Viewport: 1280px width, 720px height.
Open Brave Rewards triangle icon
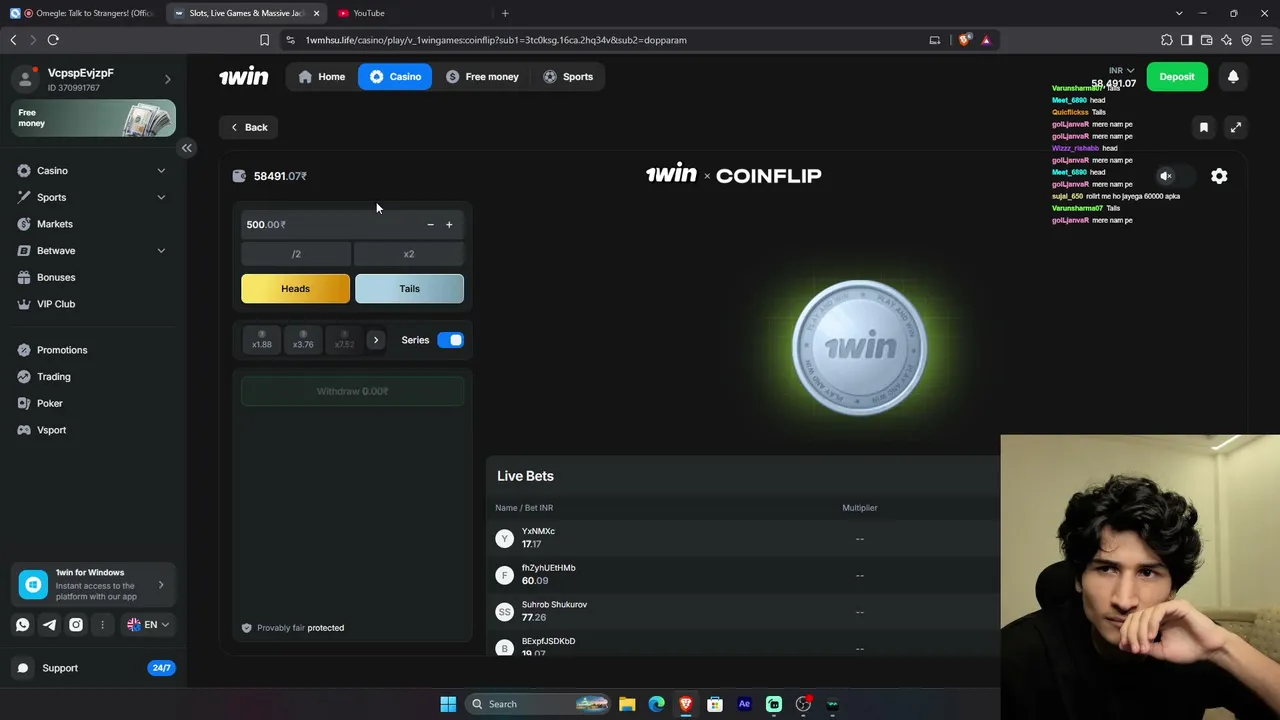click(x=986, y=40)
